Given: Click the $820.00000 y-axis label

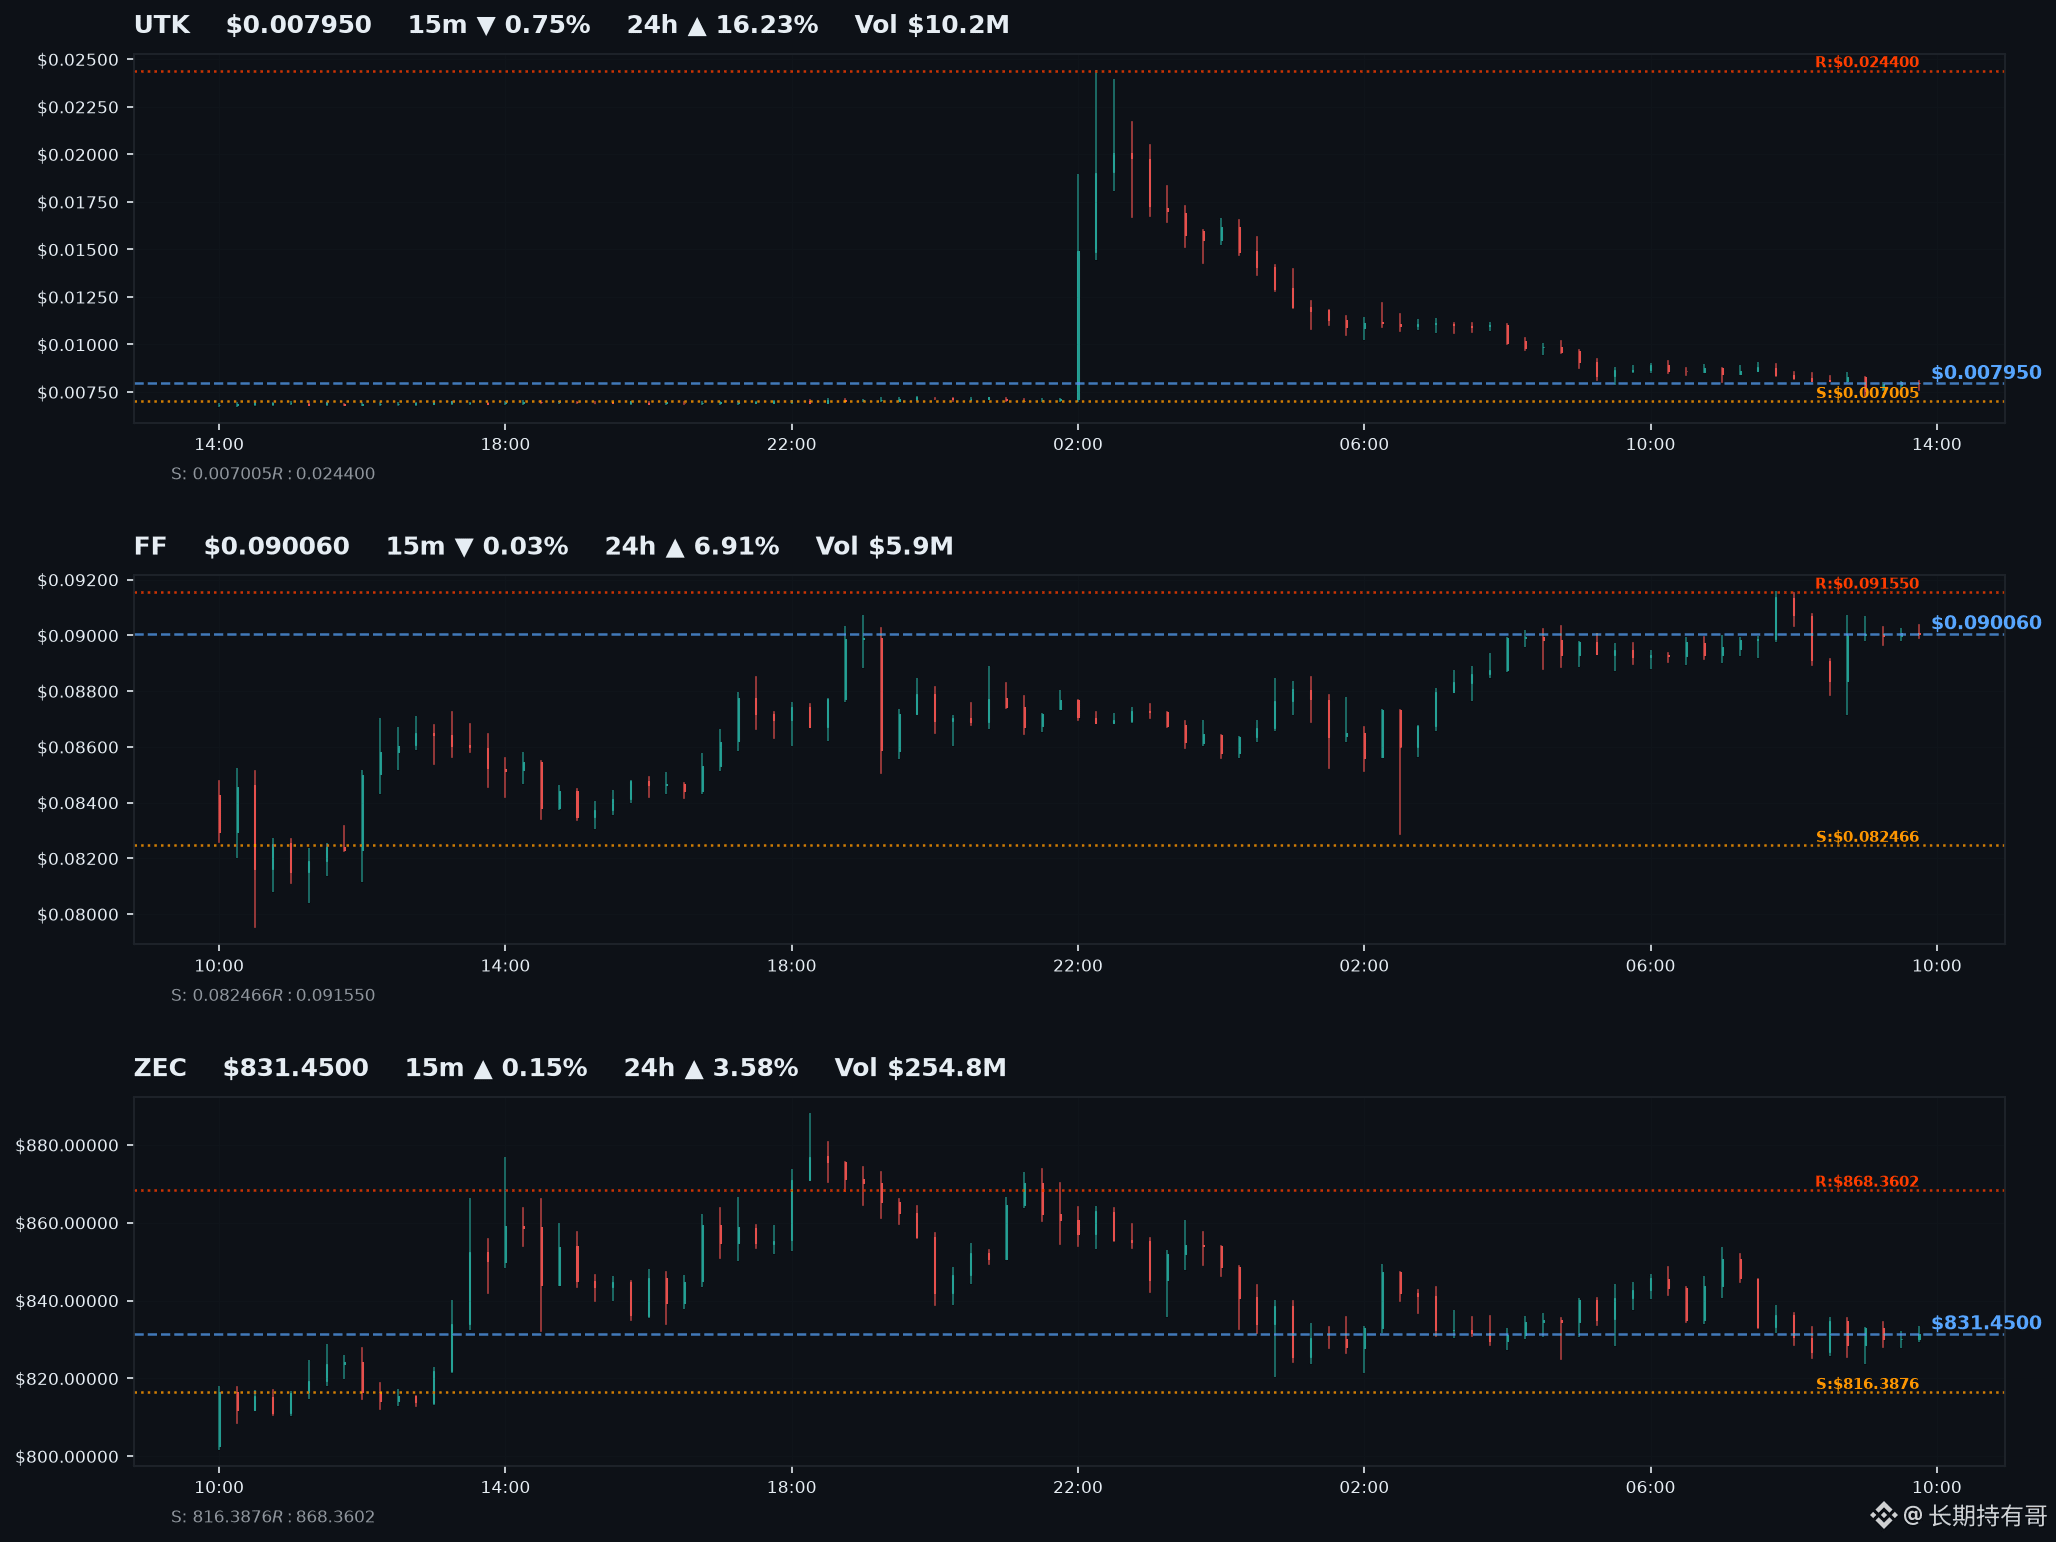Looking at the screenshot, I should (67, 1380).
